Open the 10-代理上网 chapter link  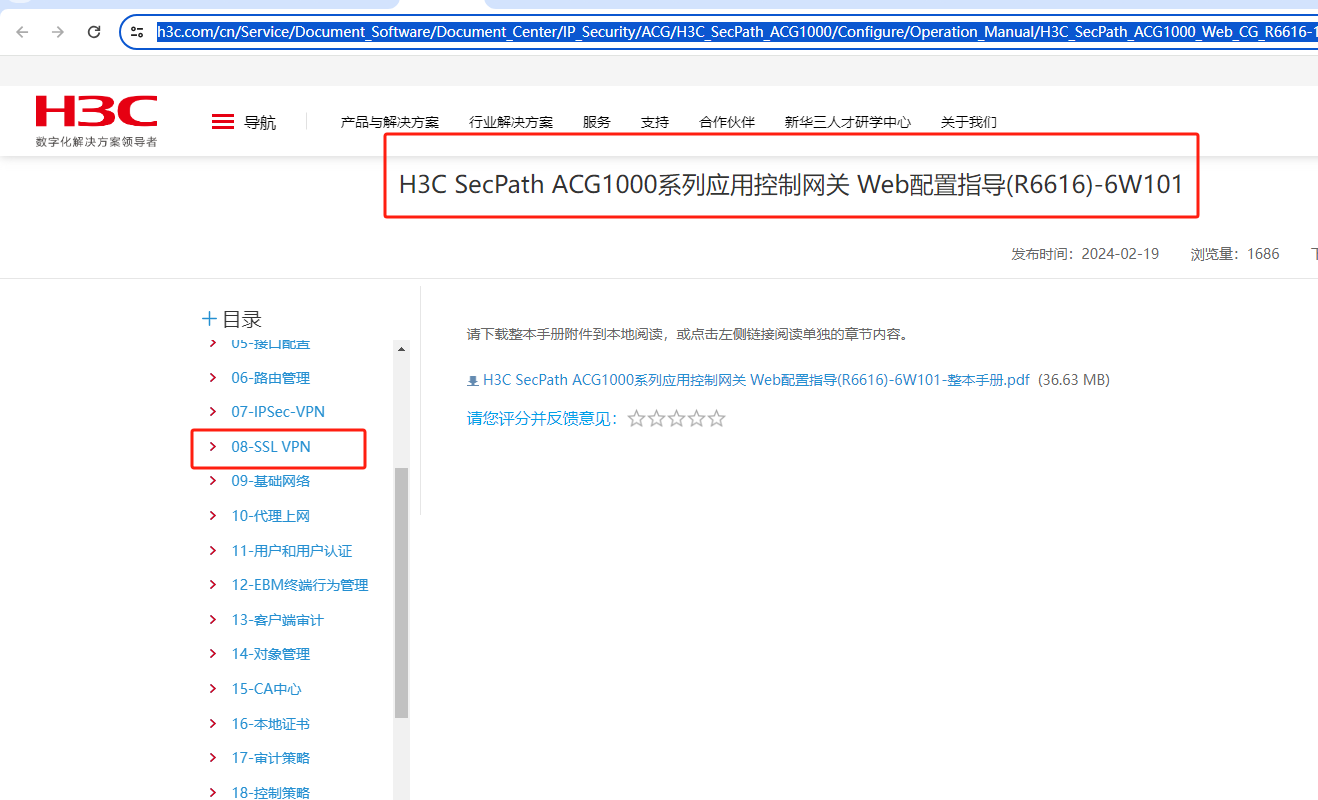click(271, 516)
